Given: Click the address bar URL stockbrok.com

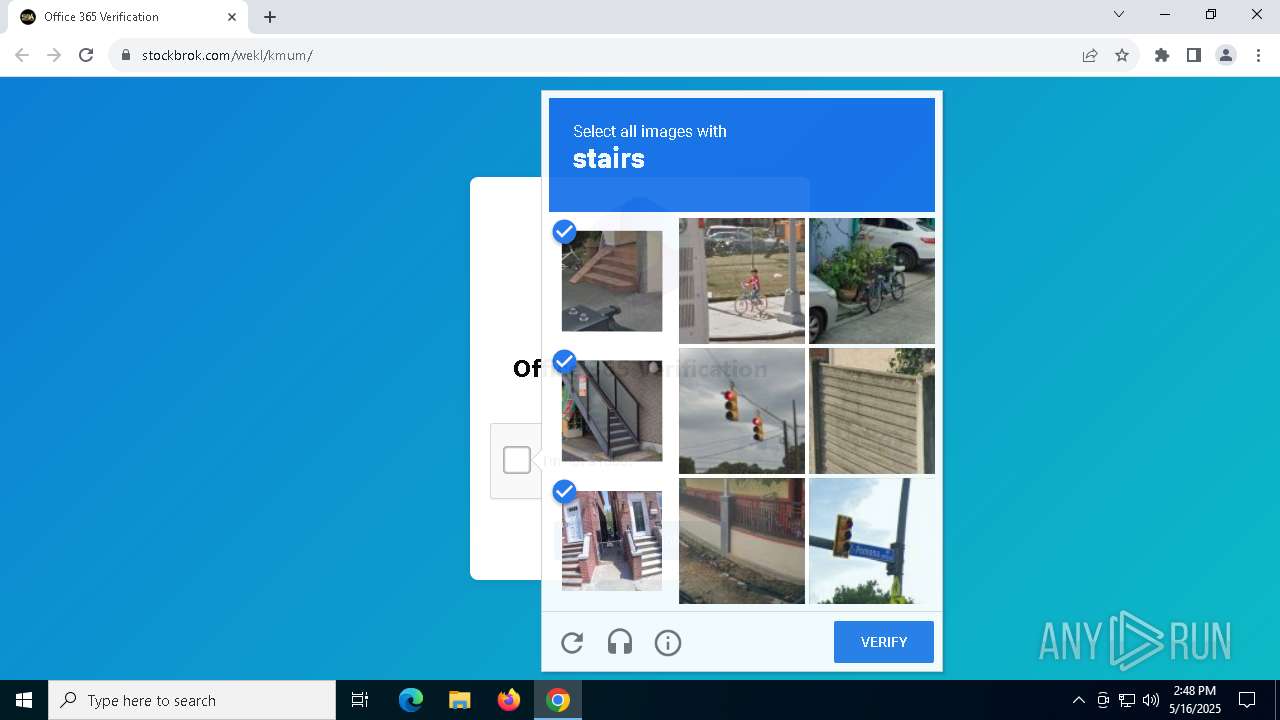Looking at the screenshot, I should click(227, 55).
